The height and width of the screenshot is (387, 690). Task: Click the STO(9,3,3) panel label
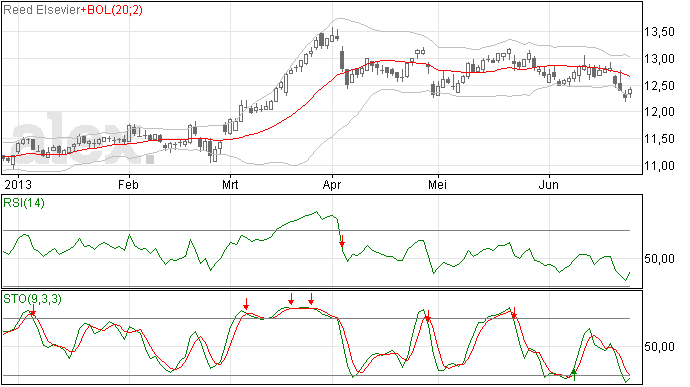[33, 299]
